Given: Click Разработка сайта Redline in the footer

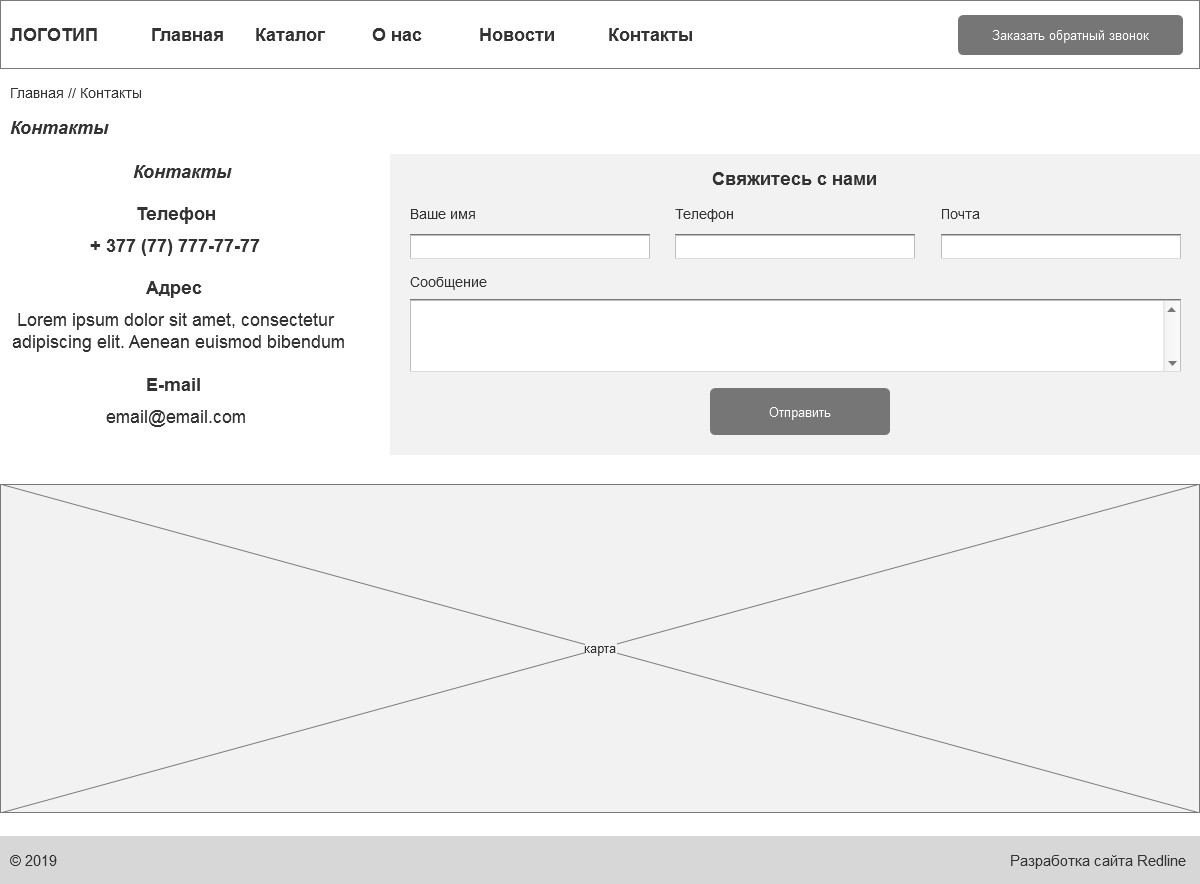Looking at the screenshot, I should (1097, 861).
